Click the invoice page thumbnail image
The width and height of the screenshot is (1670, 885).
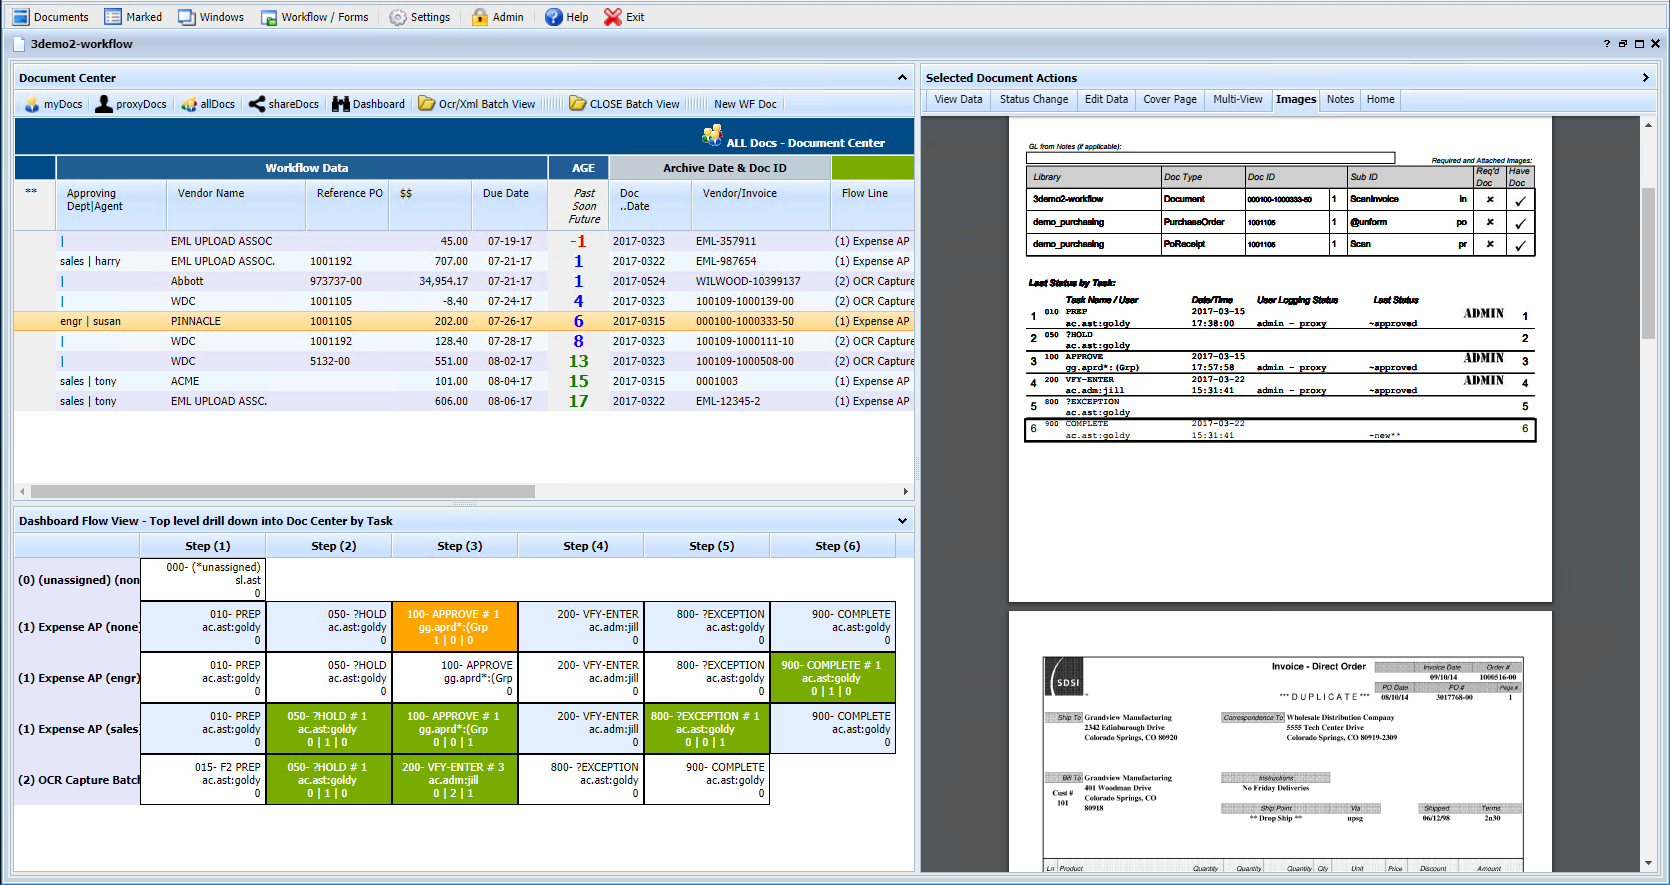1280,741
